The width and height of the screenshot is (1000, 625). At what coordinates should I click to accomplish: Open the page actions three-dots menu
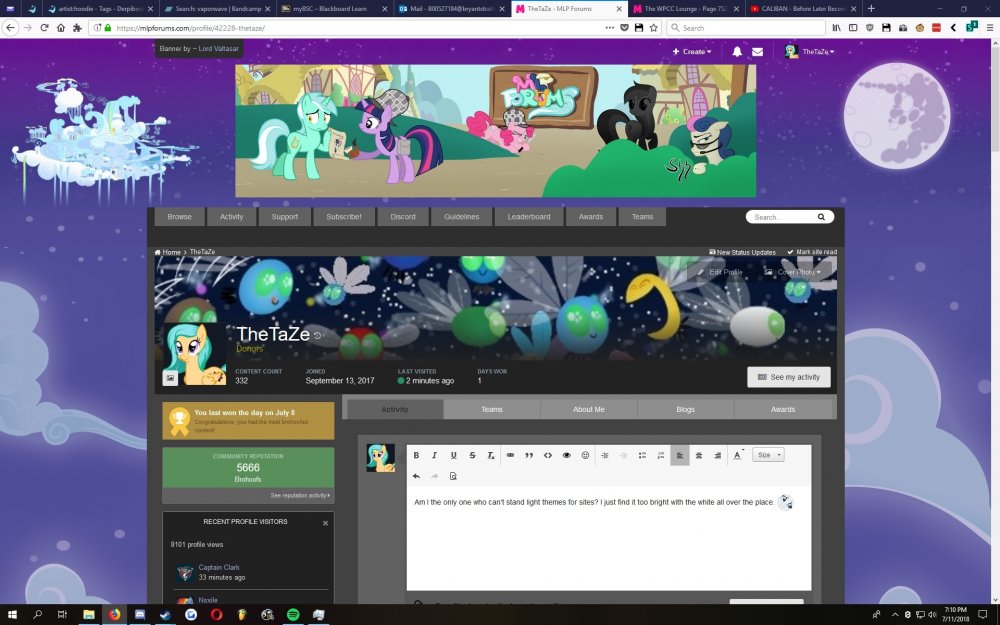[609, 28]
